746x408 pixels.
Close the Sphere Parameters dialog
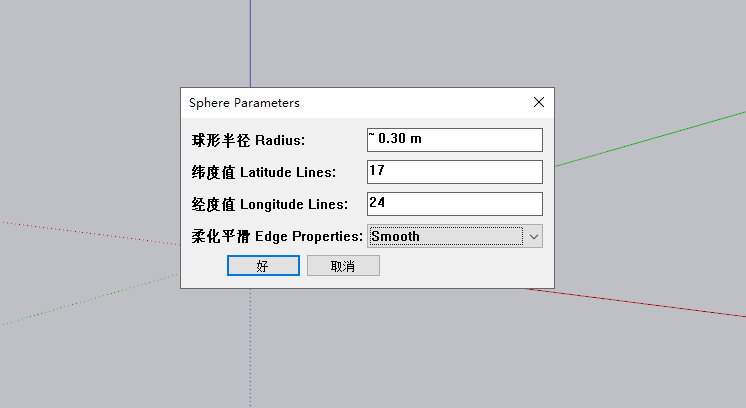click(539, 102)
